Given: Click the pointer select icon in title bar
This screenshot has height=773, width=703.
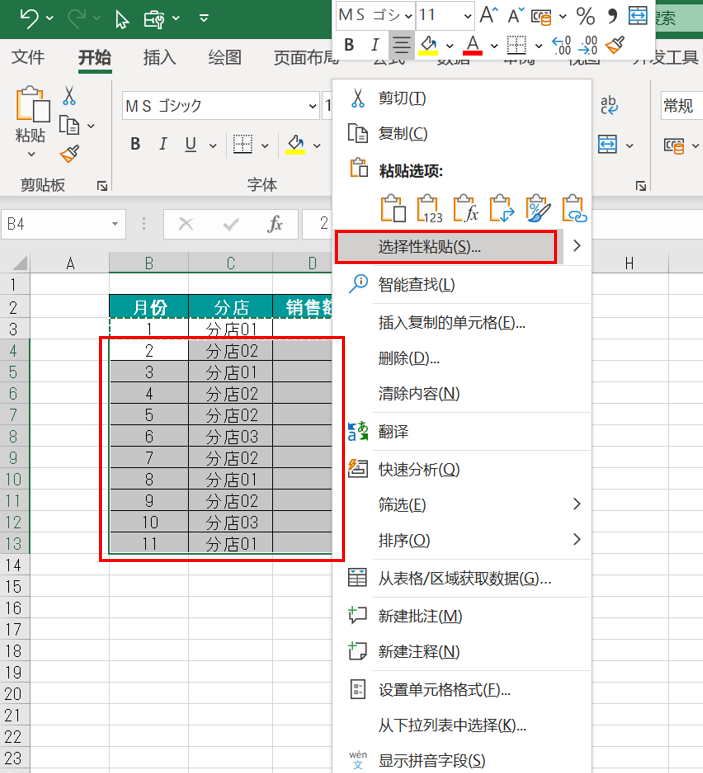Looking at the screenshot, I should (121, 19).
